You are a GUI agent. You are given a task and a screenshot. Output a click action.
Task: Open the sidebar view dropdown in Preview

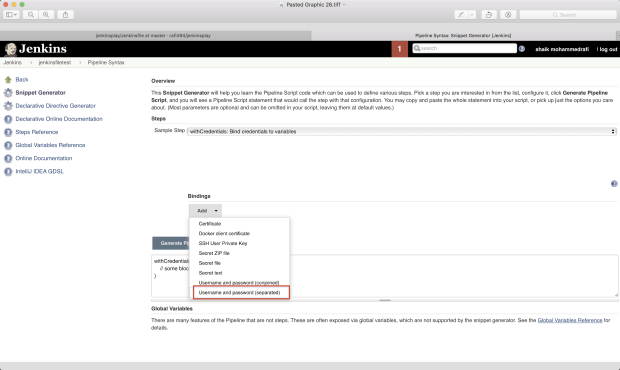(x=11, y=15)
